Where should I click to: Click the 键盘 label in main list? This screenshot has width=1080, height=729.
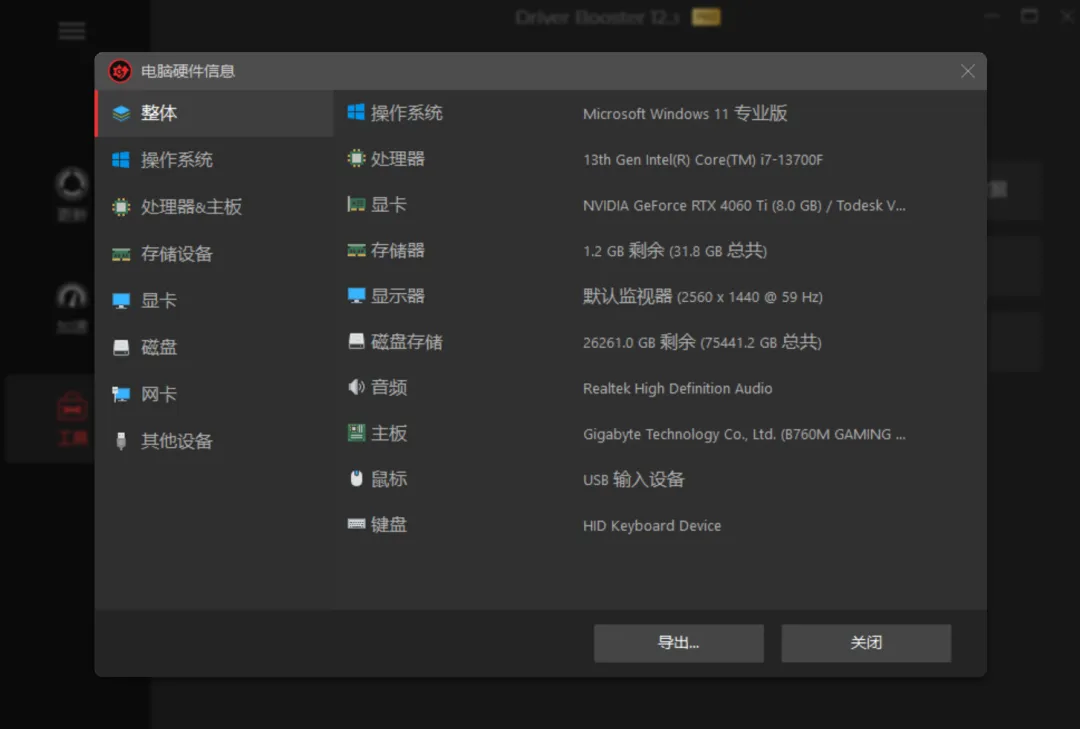point(388,524)
